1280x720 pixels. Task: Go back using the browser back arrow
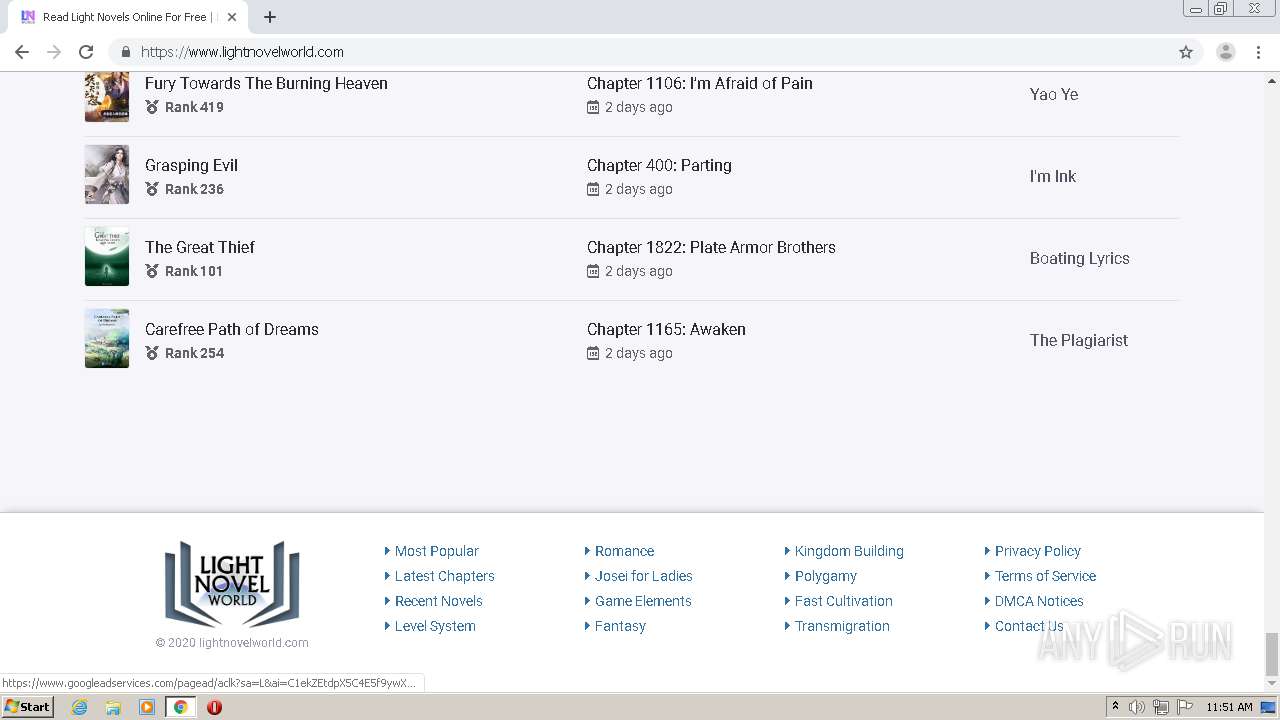(22, 52)
